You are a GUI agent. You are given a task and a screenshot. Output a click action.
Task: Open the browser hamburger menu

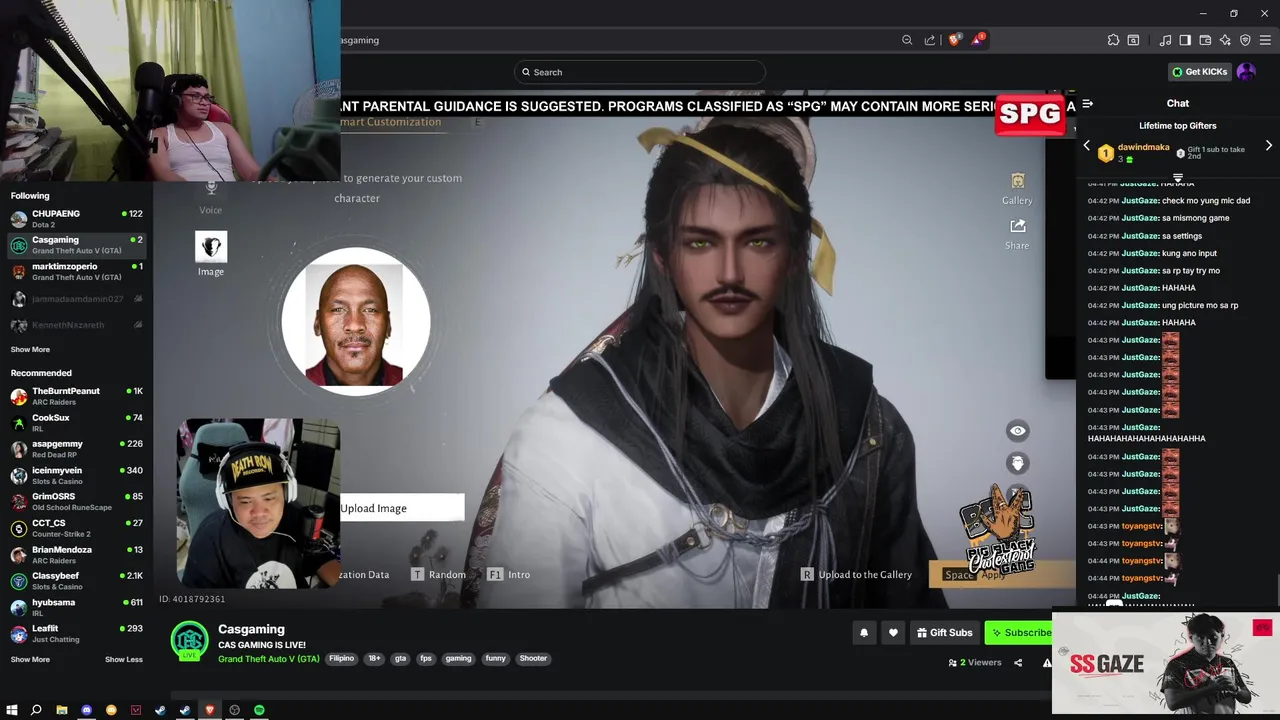tap(1265, 40)
